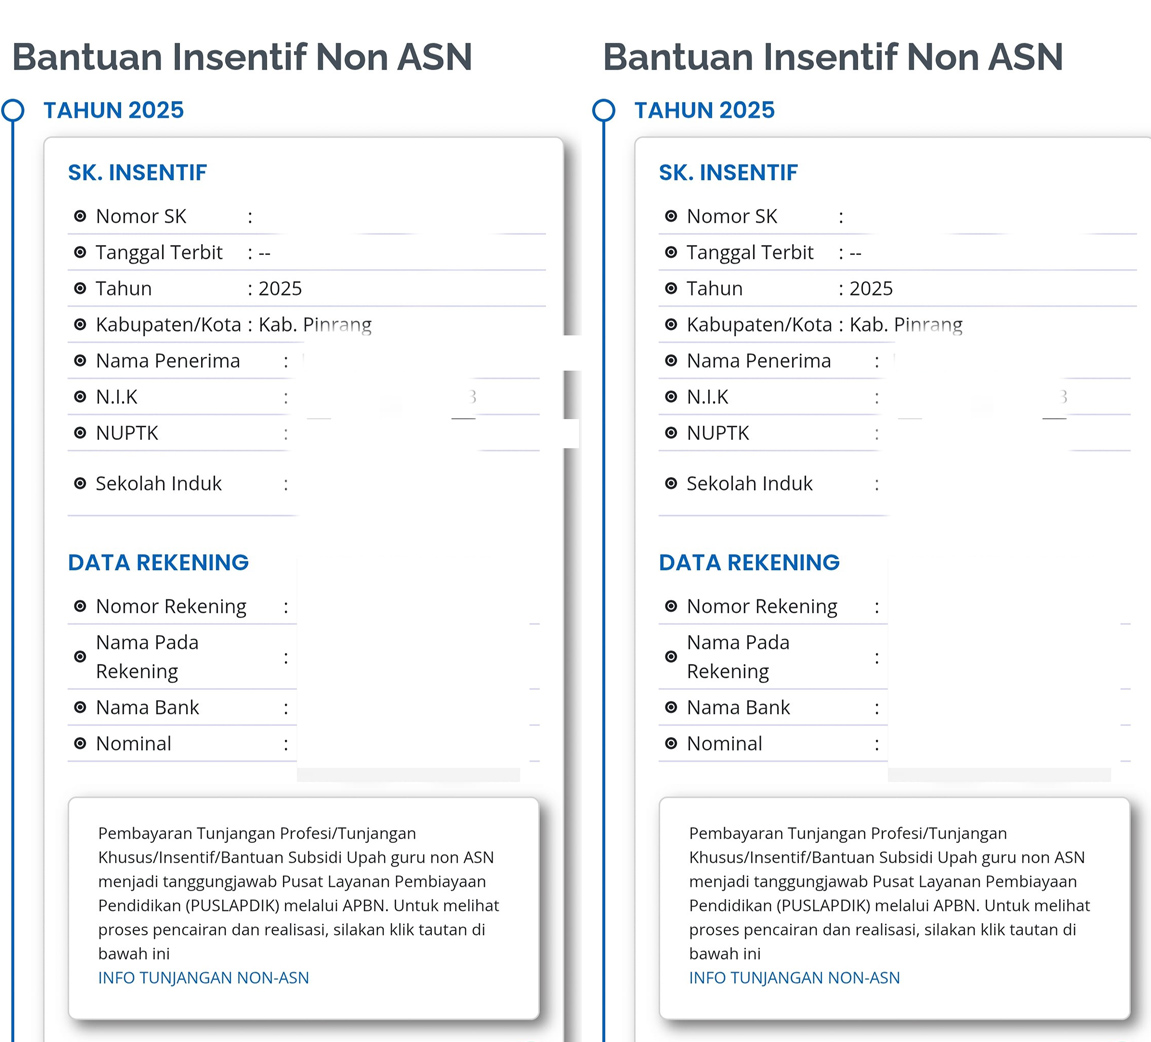Select the right DATA REKENING heading
Image resolution: width=1151 pixels, height=1042 pixels.
[x=749, y=562]
